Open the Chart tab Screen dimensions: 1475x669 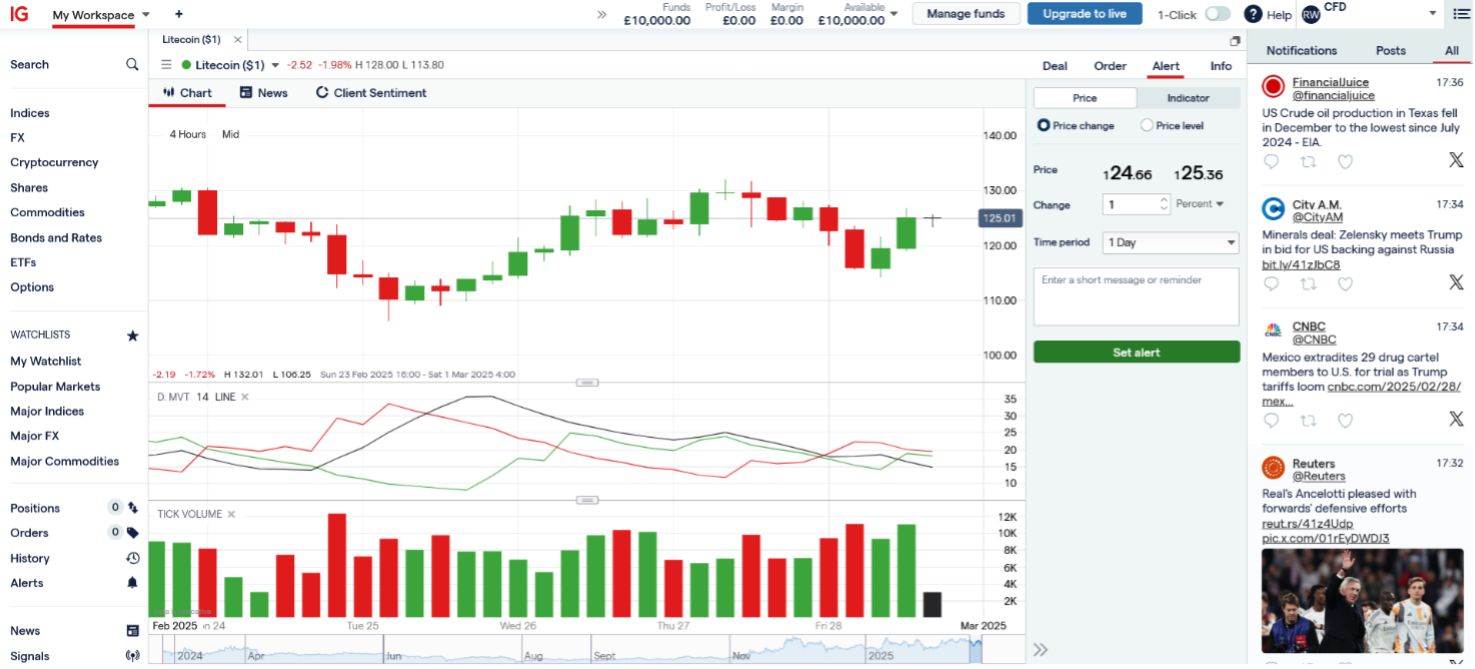pyautogui.click(x=187, y=93)
